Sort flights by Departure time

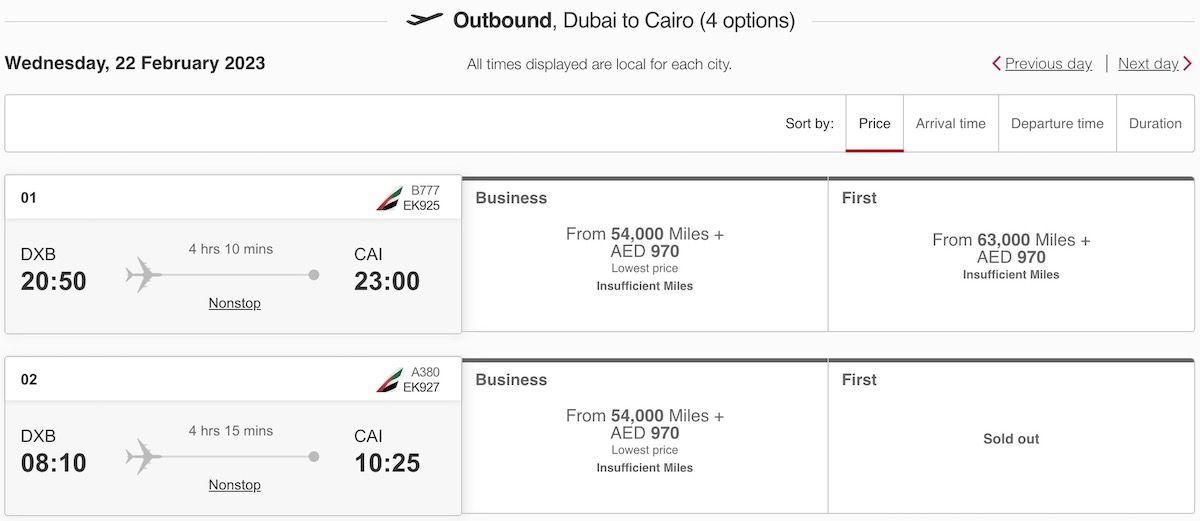[1057, 124]
